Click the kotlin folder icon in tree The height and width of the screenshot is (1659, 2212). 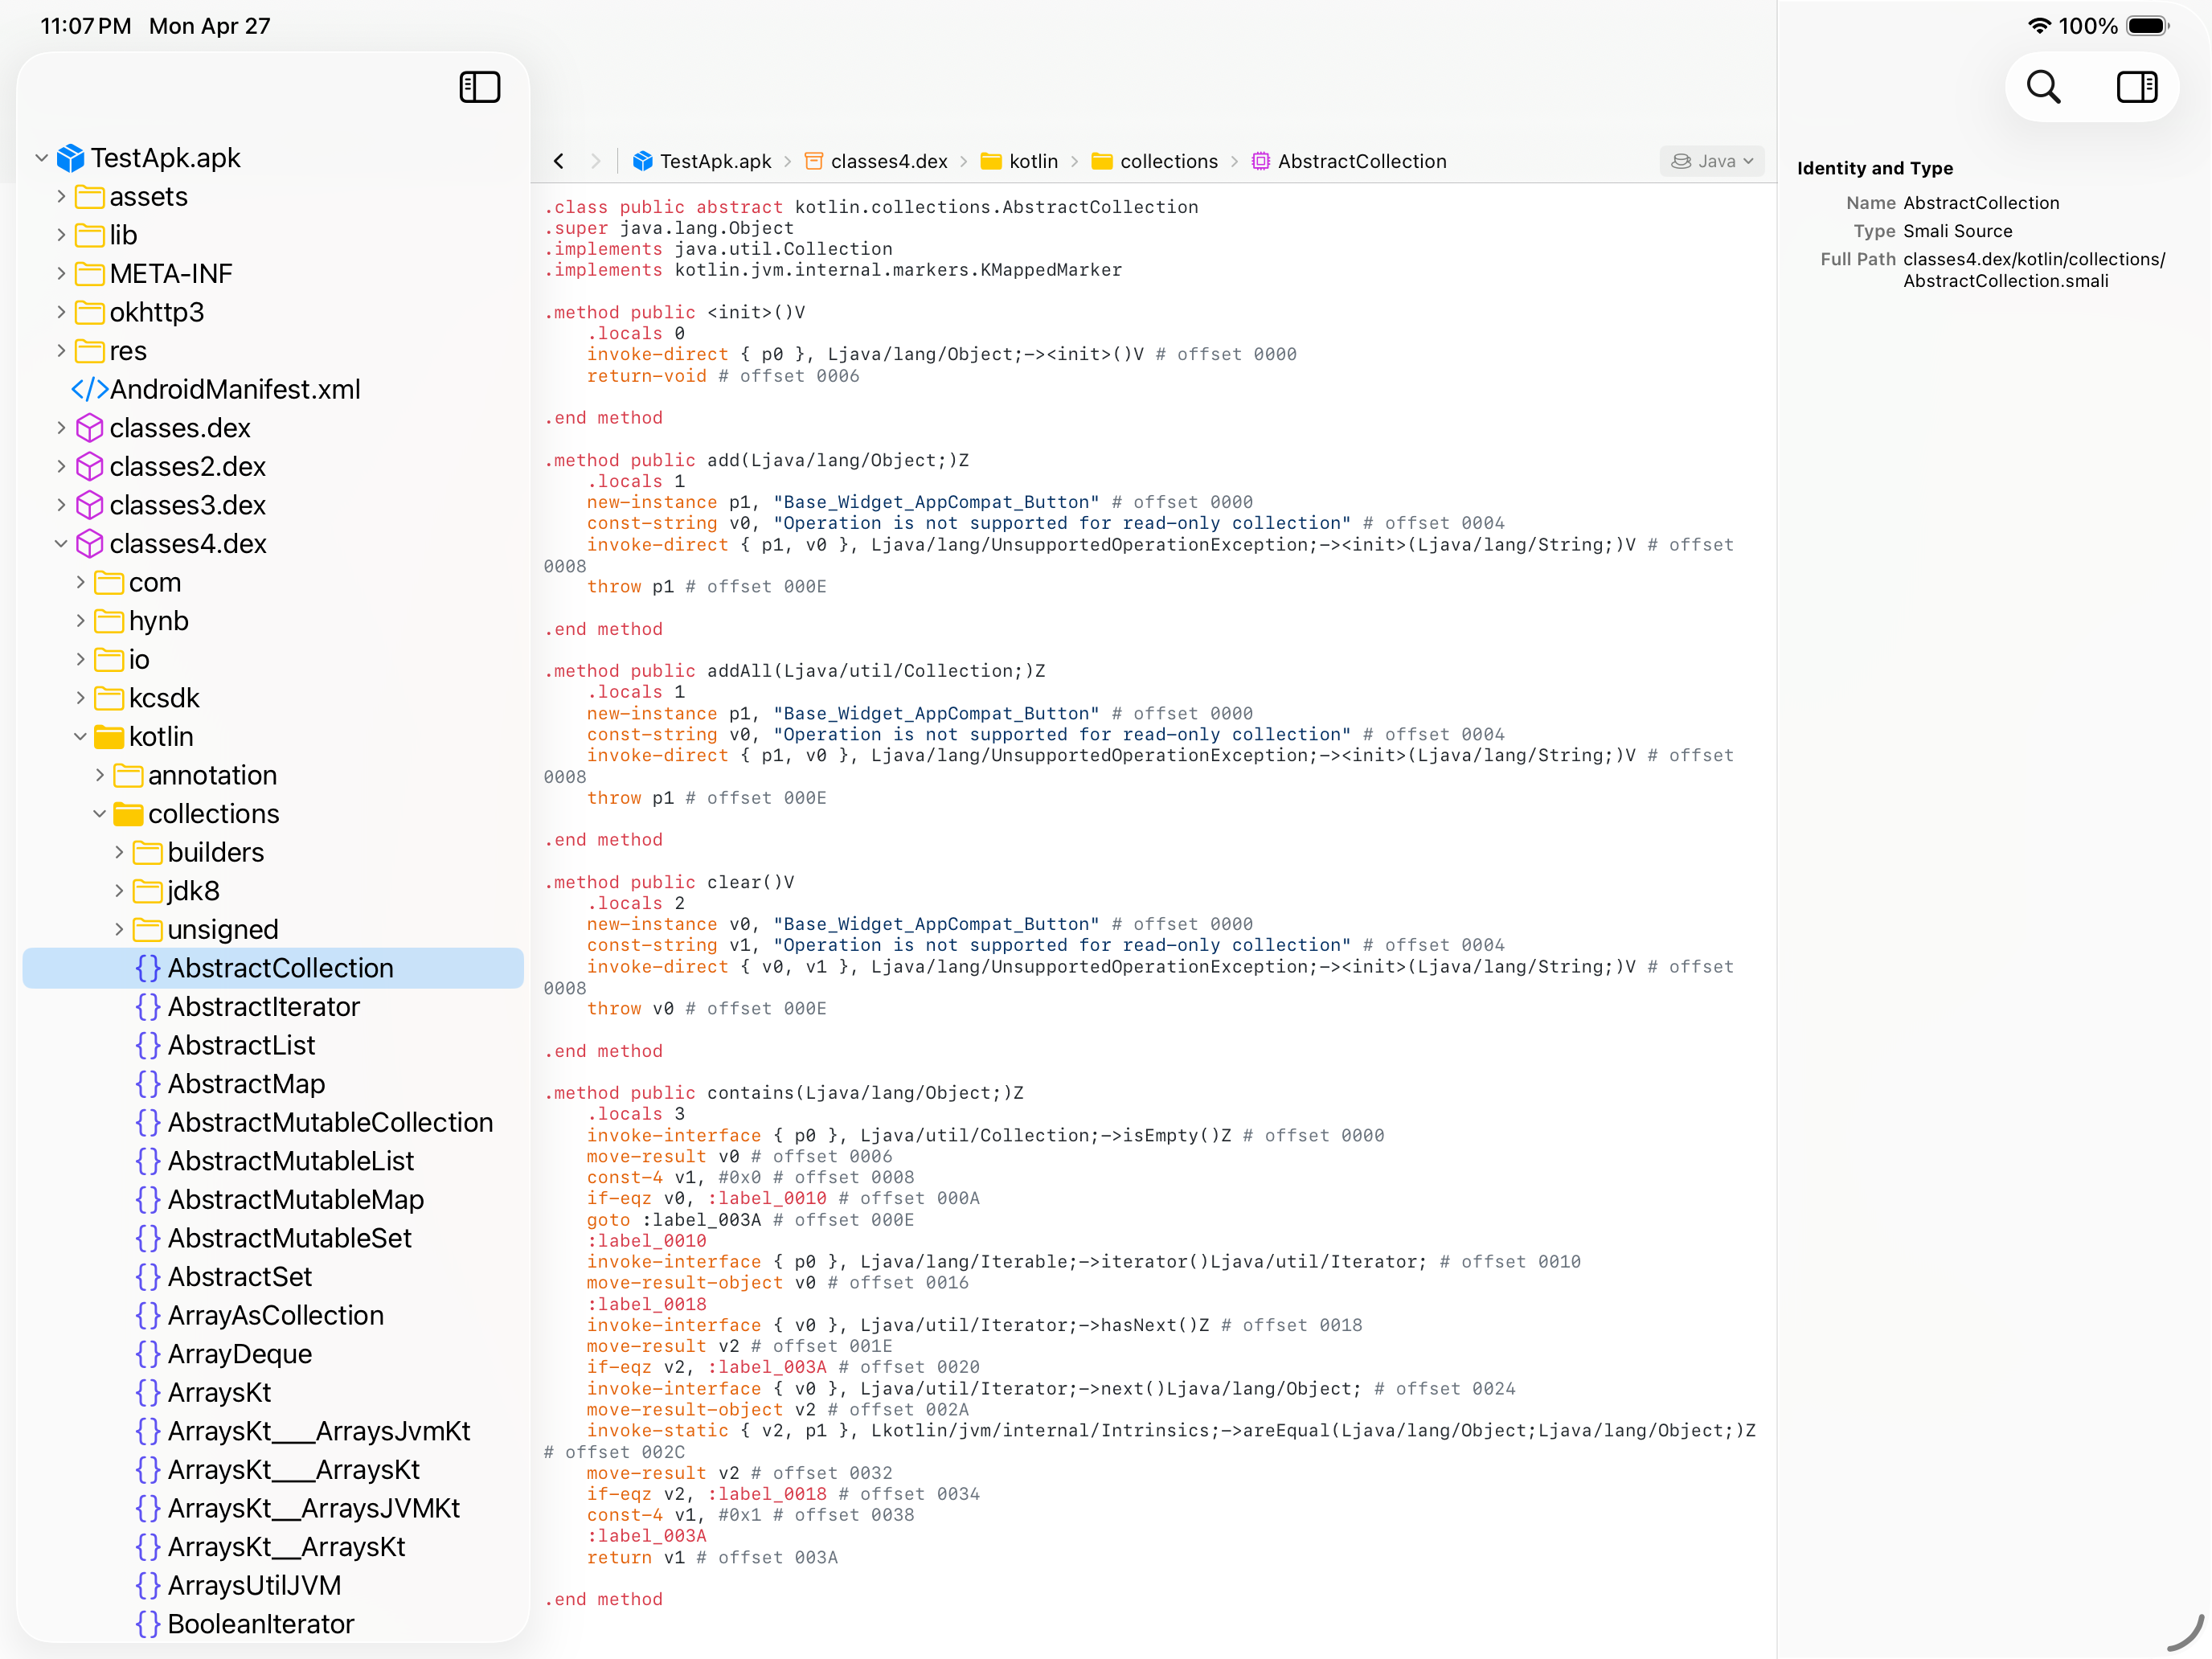pyautogui.click(x=109, y=737)
